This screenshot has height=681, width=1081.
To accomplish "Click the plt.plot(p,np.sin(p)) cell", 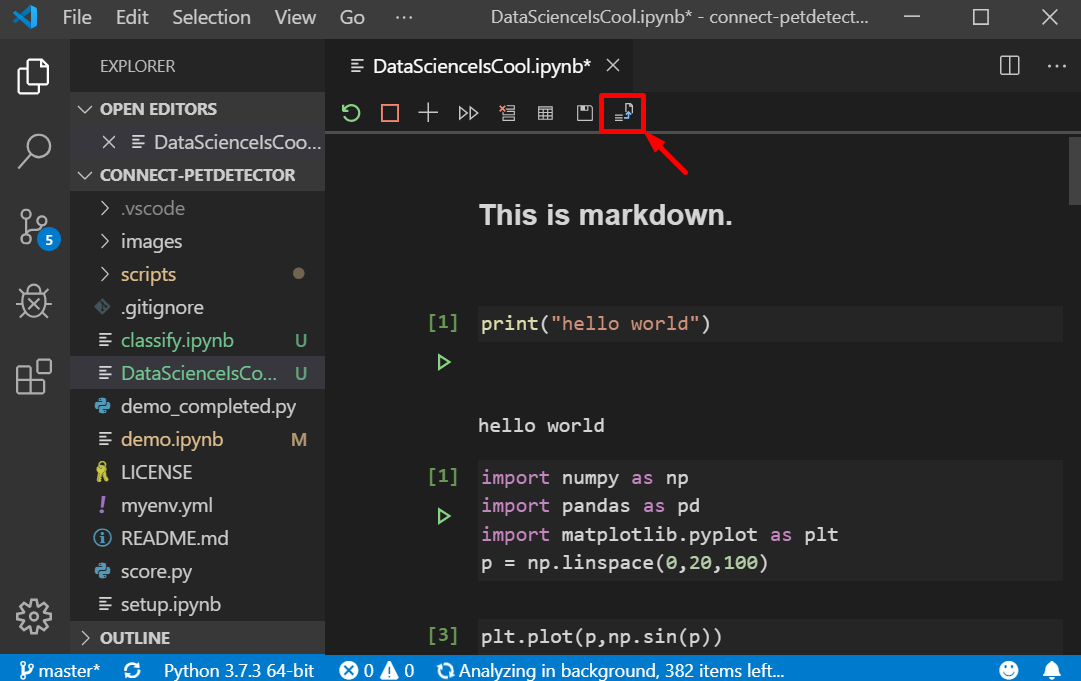I will (770, 636).
